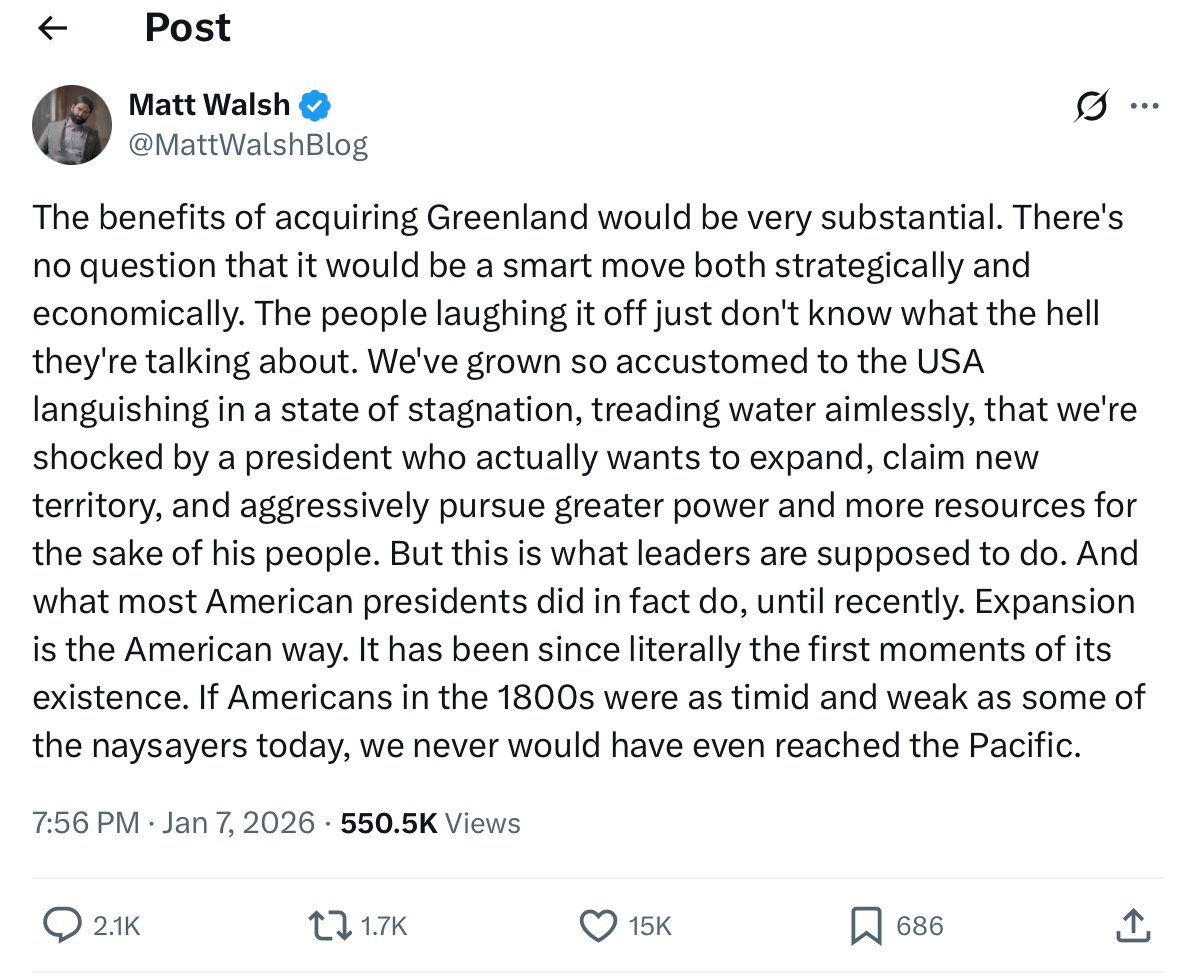Open the repost arrows menu

(331, 926)
